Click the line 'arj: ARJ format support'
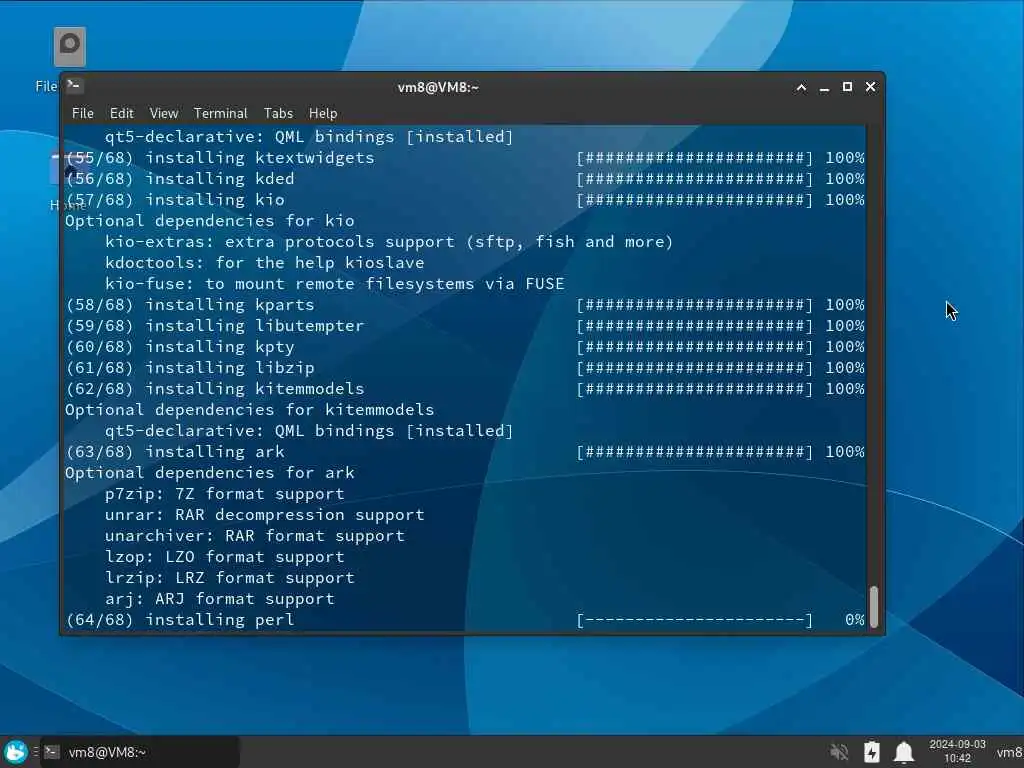 point(219,599)
